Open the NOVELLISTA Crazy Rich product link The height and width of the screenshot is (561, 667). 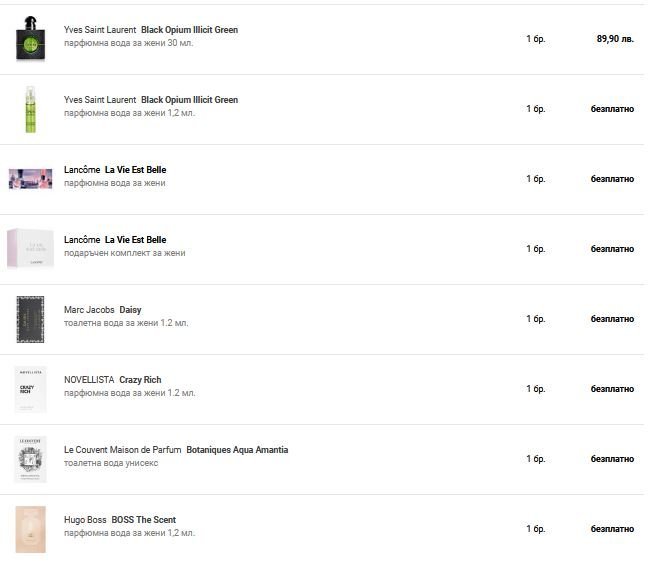click(x=140, y=380)
